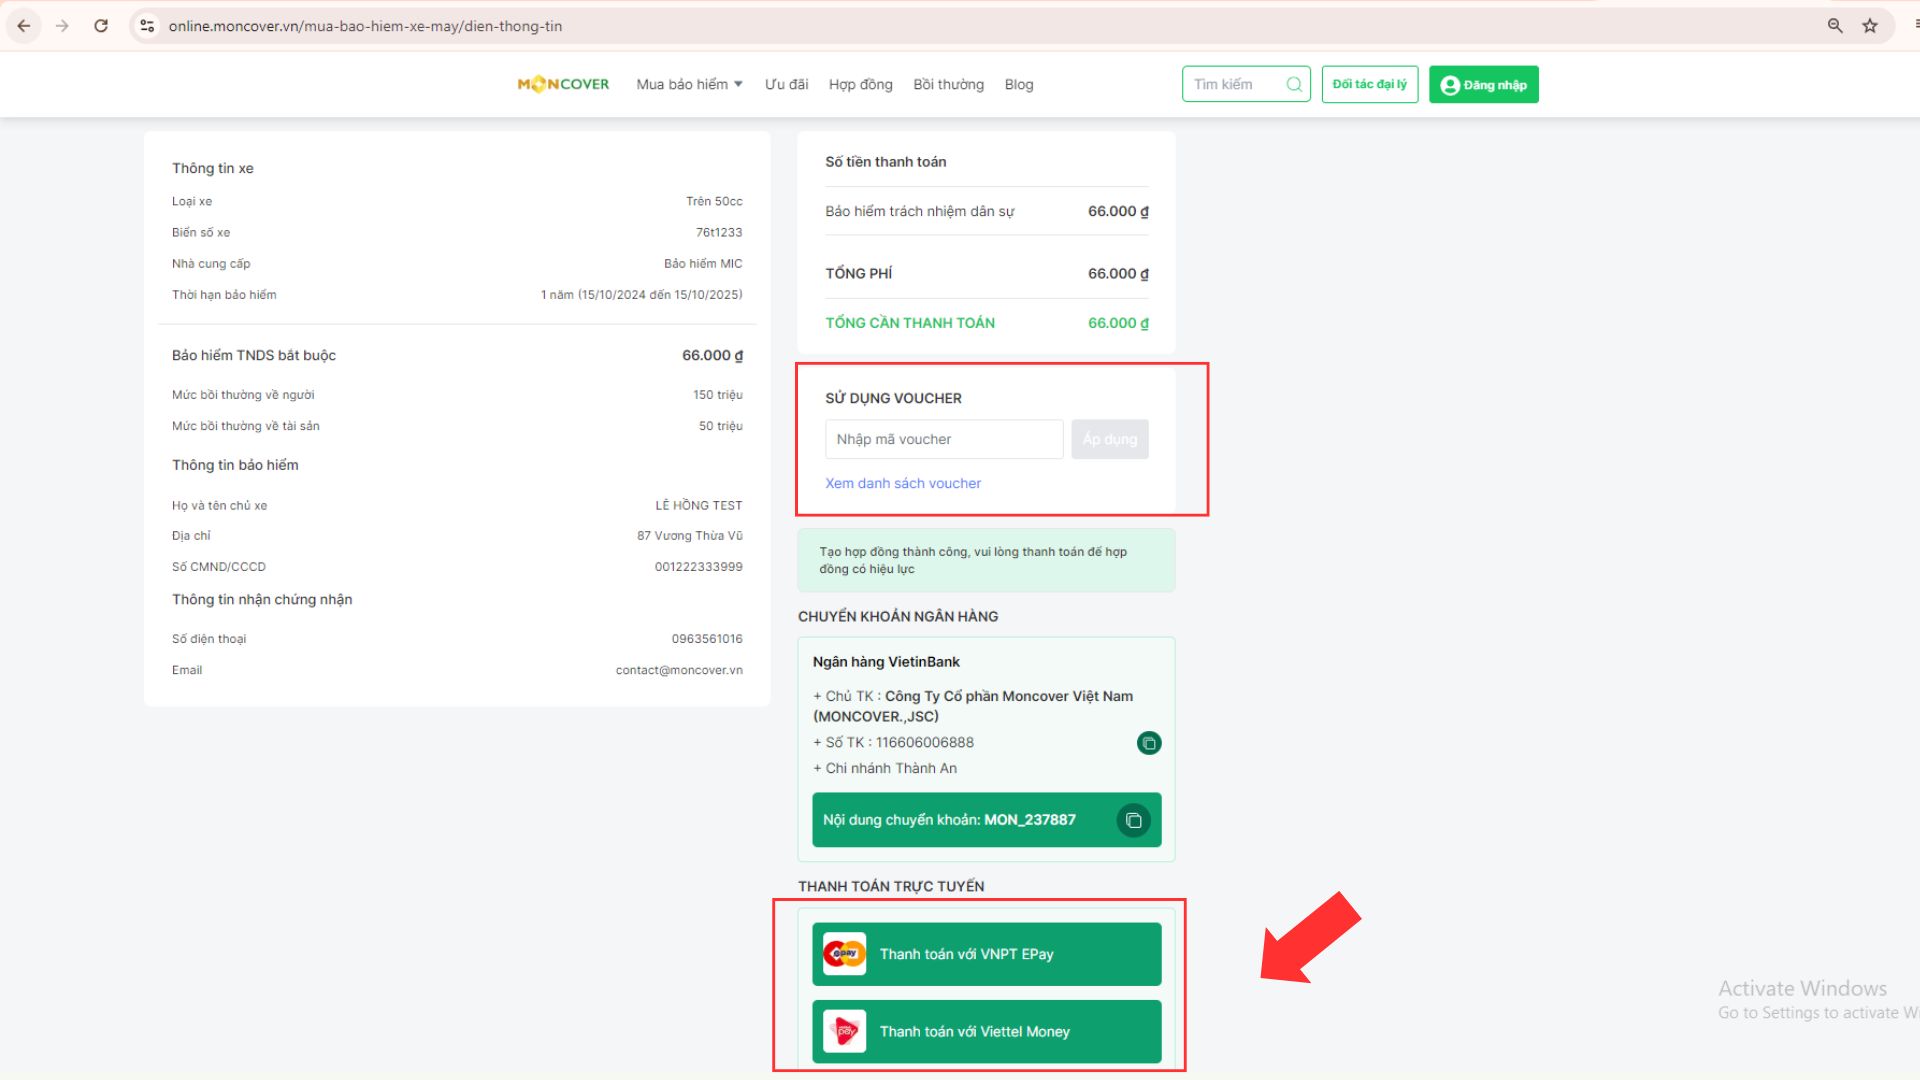Copy transfer content MON_237887
The width and height of the screenshot is (1920, 1080).
[x=1133, y=820]
